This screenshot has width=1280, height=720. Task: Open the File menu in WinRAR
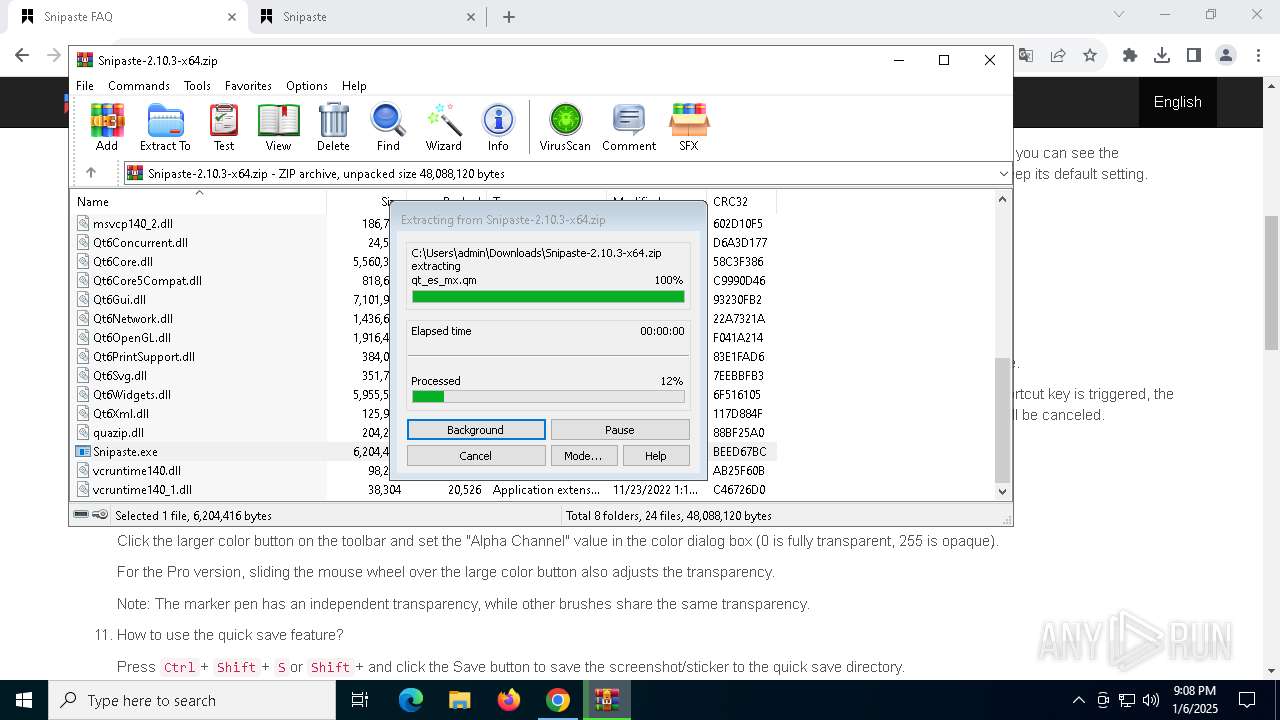(85, 86)
